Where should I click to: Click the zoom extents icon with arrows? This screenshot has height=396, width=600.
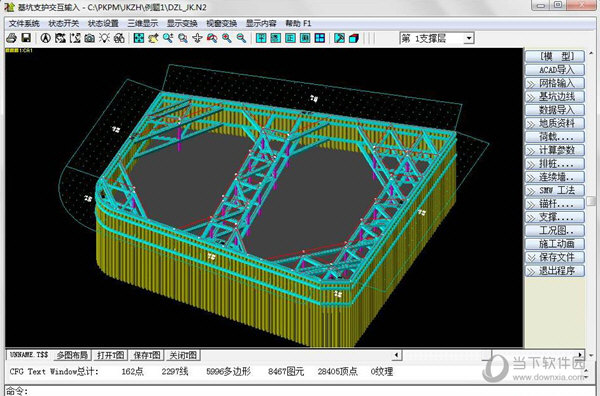(x=139, y=38)
